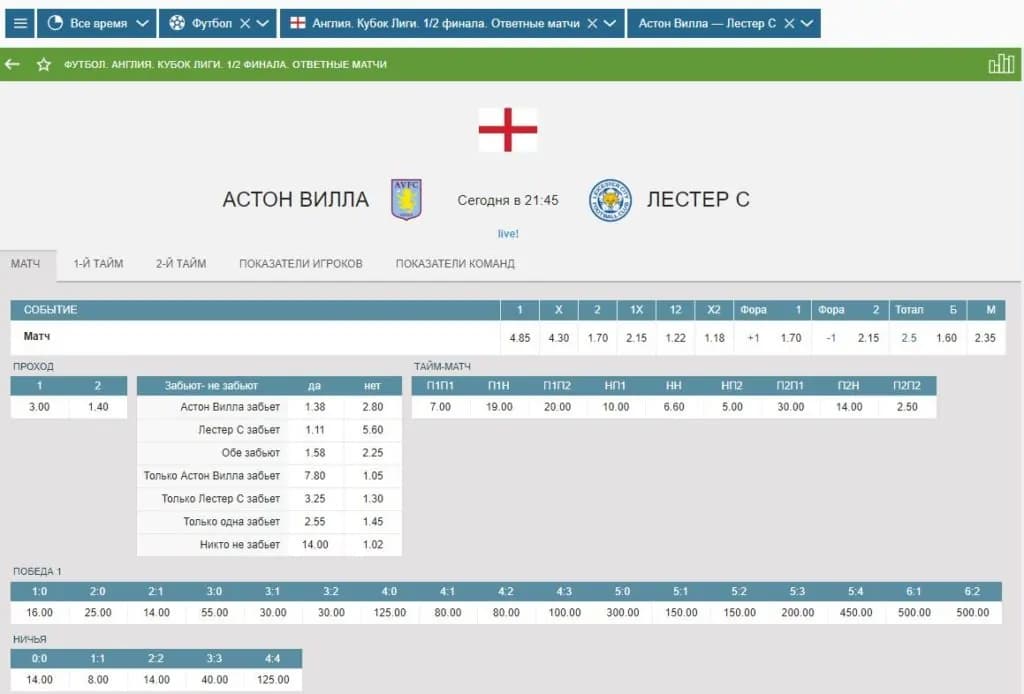Click the flag icon in league filter
The image size is (1024, 694).
pos(298,23)
